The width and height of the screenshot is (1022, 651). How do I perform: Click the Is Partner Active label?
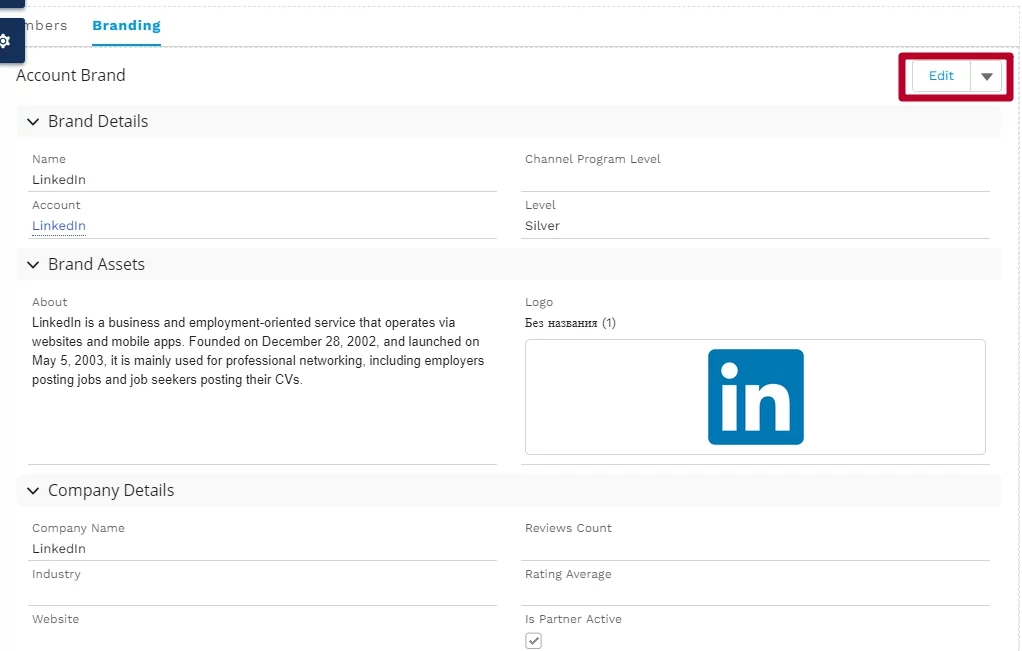tap(573, 619)
